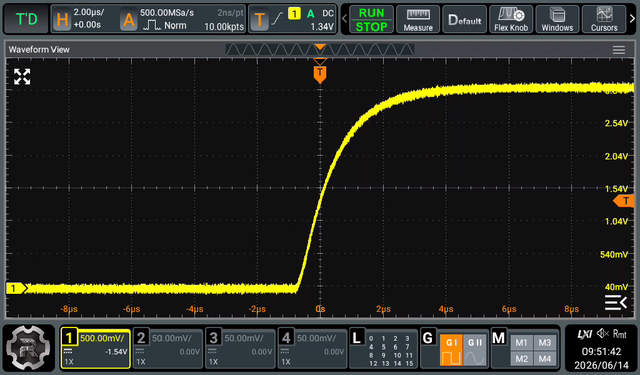Click channel 1 probe ratio 1X
Screen dimensions: 640x375
69,362
